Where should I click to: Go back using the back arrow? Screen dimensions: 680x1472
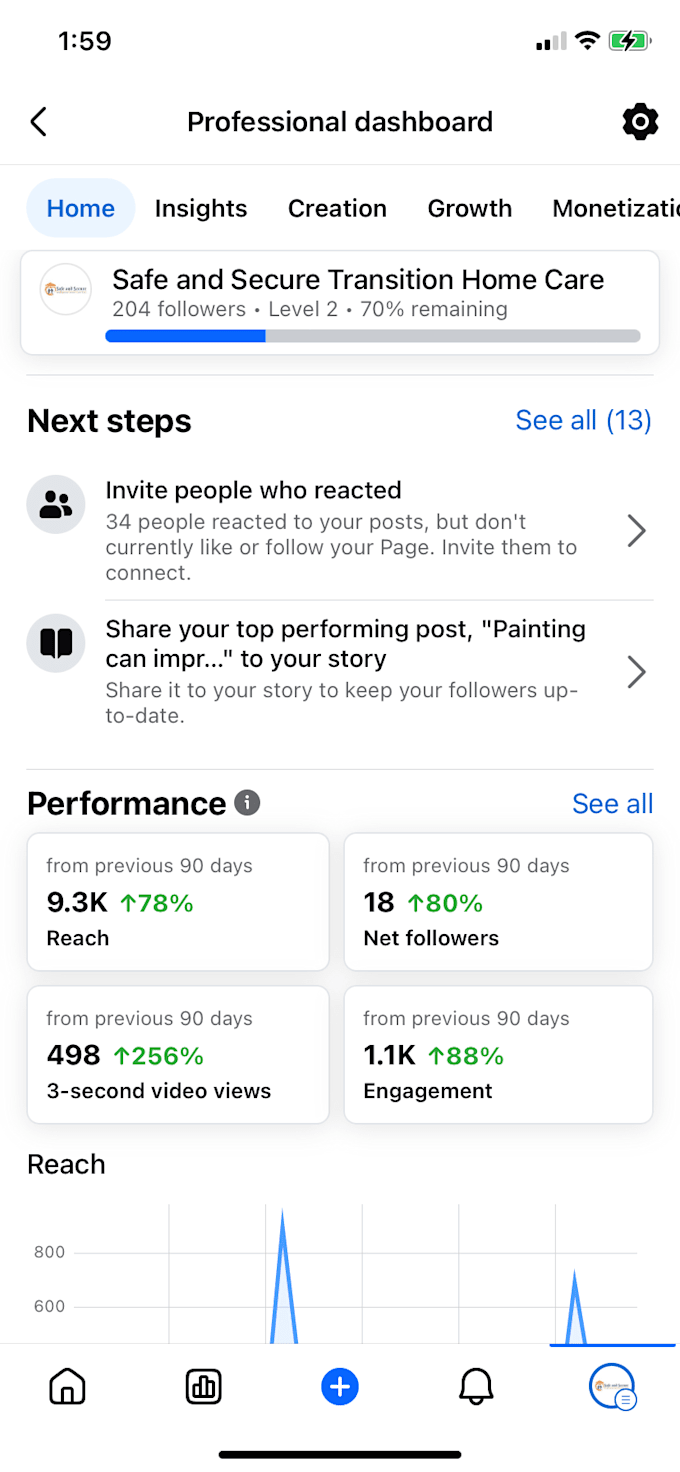pyautogui.click(x=38, y=122)
